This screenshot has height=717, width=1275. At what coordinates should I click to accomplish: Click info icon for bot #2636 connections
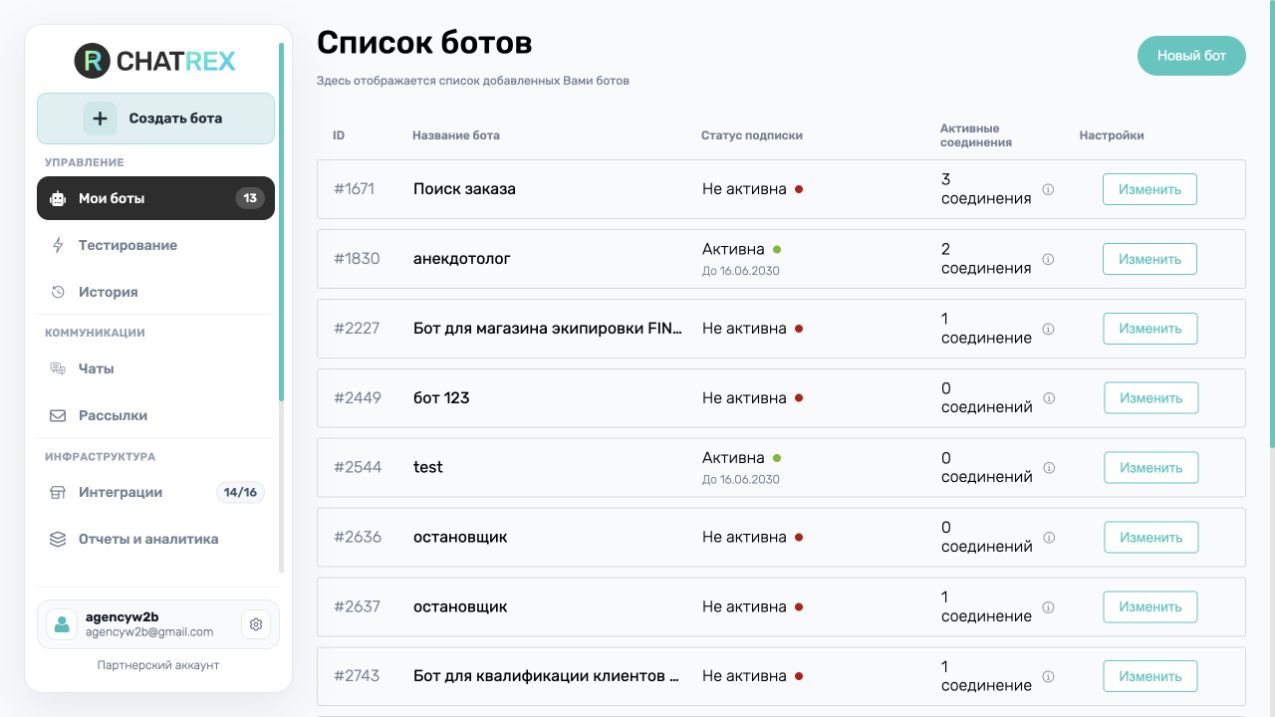coord(1049,537)
